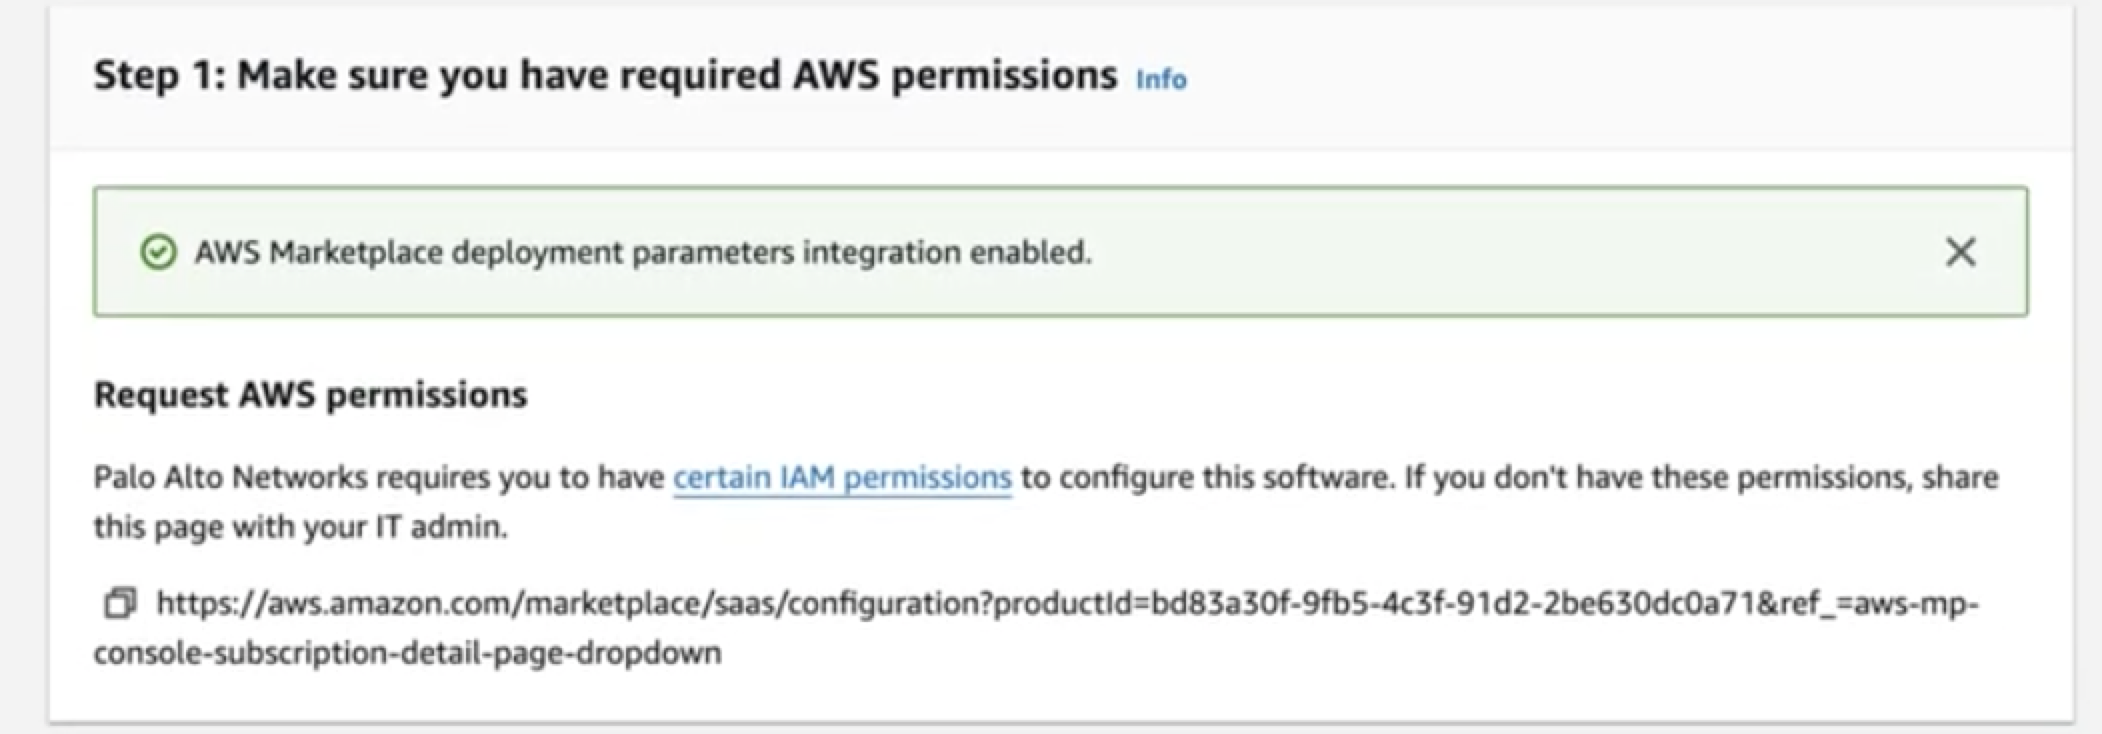Click the Request AWS permissions heading
The image size is (2102, 734).
click(x=311, y=395)
